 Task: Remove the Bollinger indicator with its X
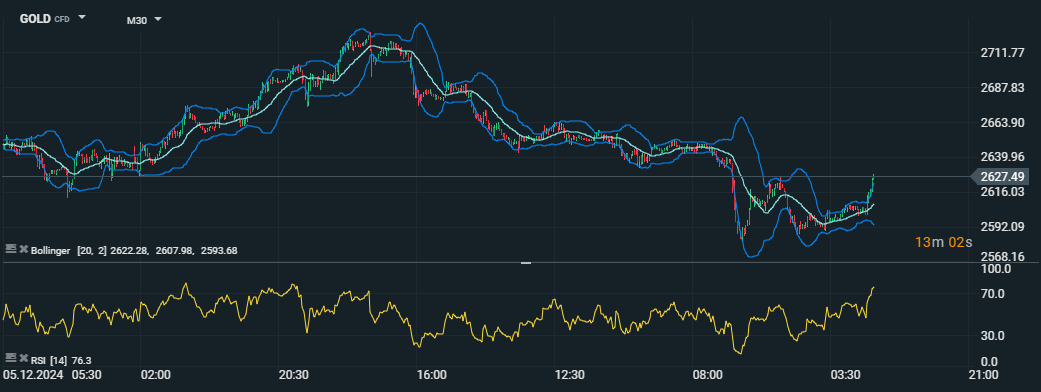tap(23, 249)
